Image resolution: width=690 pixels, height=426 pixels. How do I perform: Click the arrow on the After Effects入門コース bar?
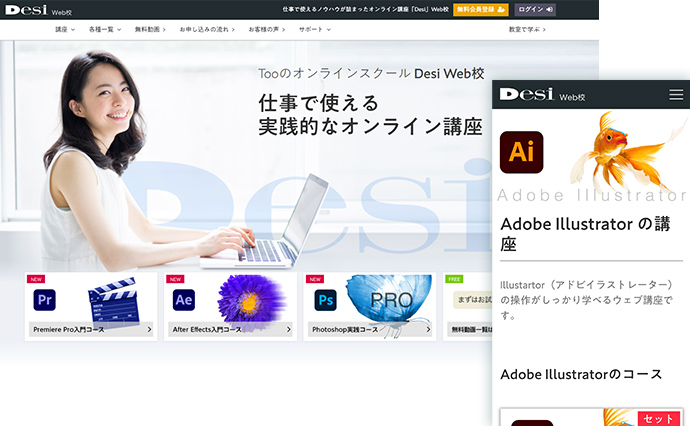click(x=289, y=329)
